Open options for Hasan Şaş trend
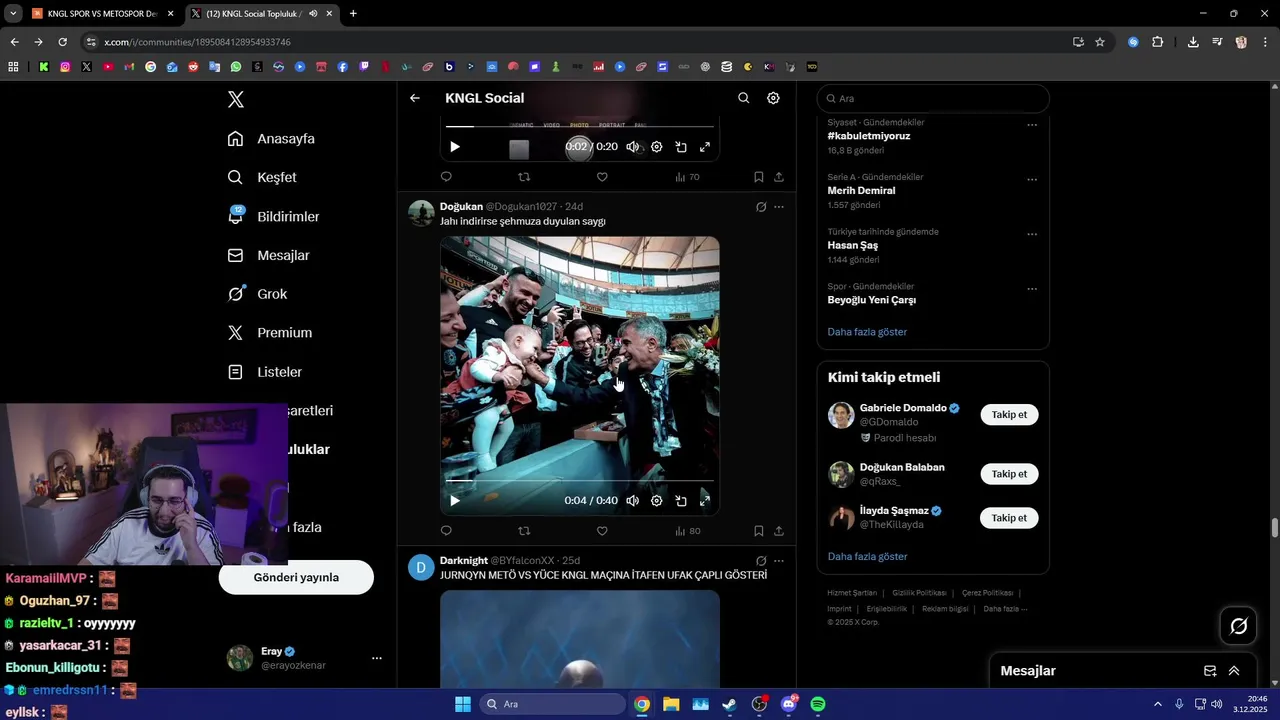1280x720 pixels. coord(1032,235)
